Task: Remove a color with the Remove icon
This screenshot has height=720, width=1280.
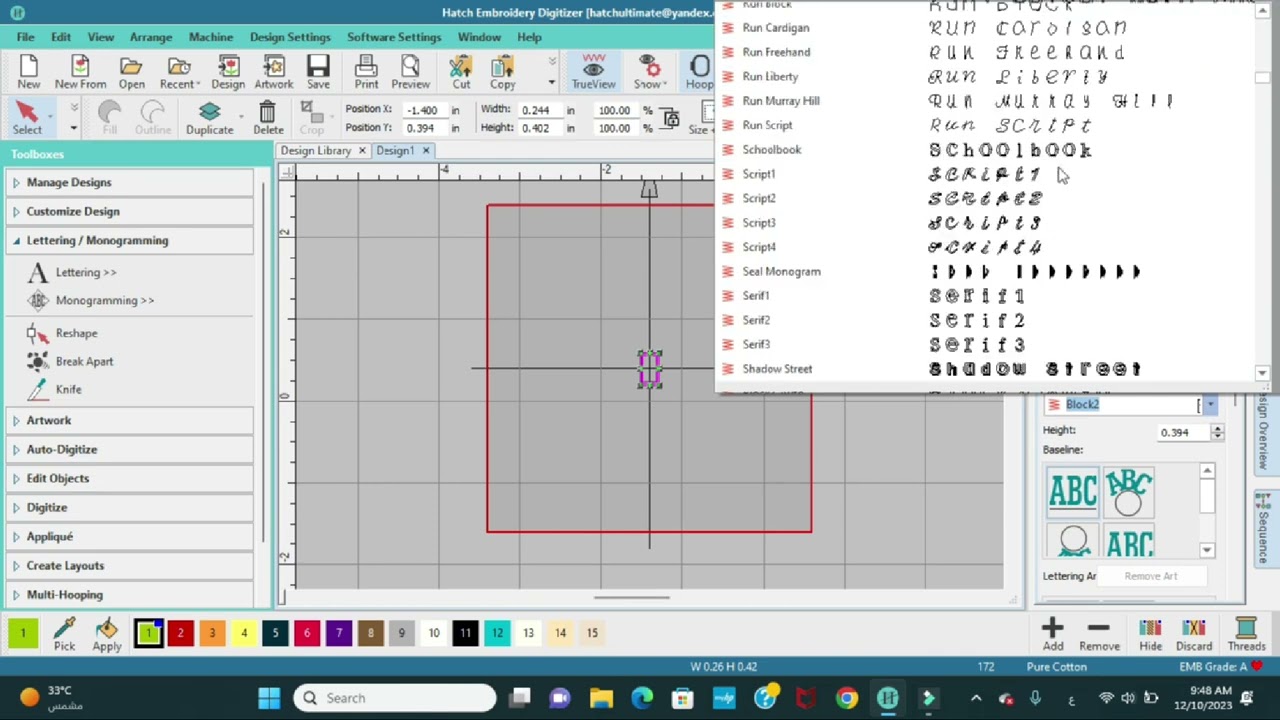Action: pos(1099,635)
